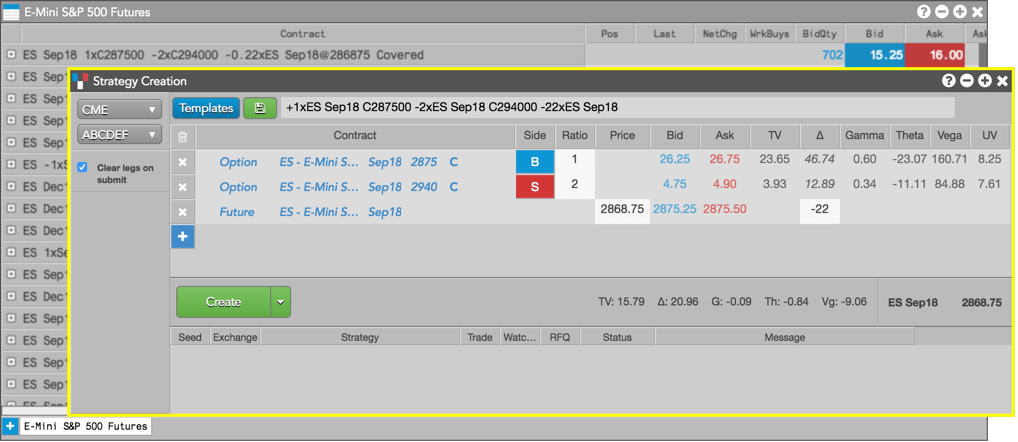
Task: Click the E-Mini S&P 500 Futures window icon
Action: (x=11, y=12)
